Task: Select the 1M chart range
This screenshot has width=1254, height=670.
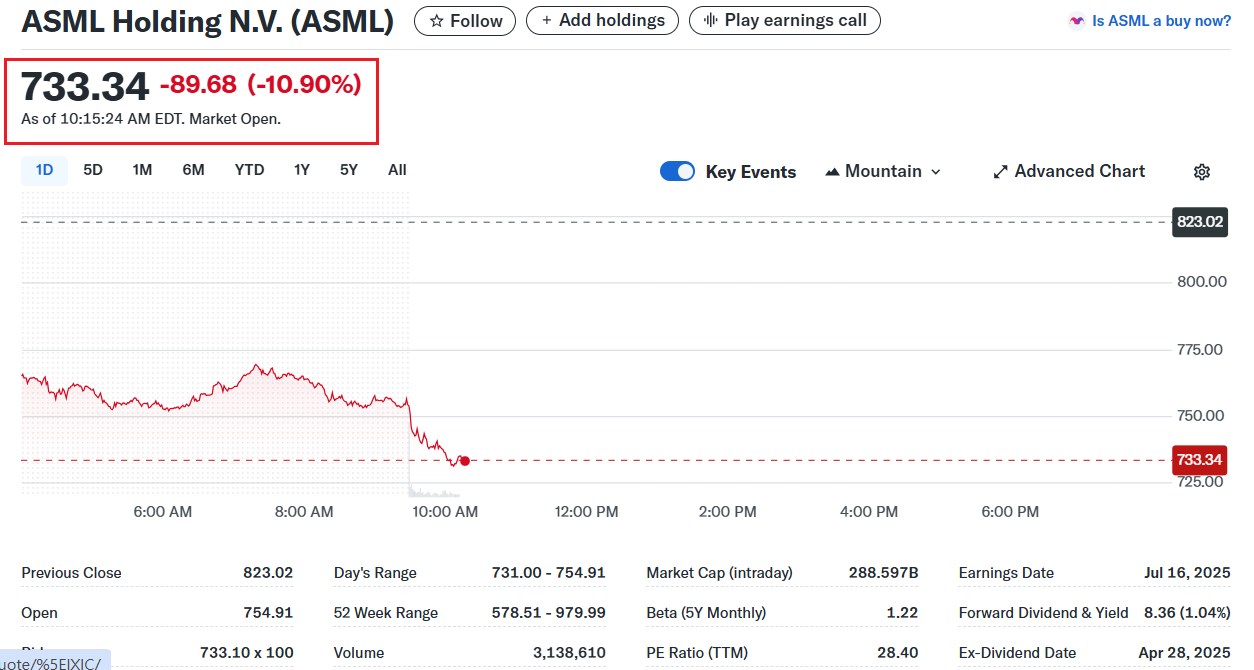Action: [142, 170]
